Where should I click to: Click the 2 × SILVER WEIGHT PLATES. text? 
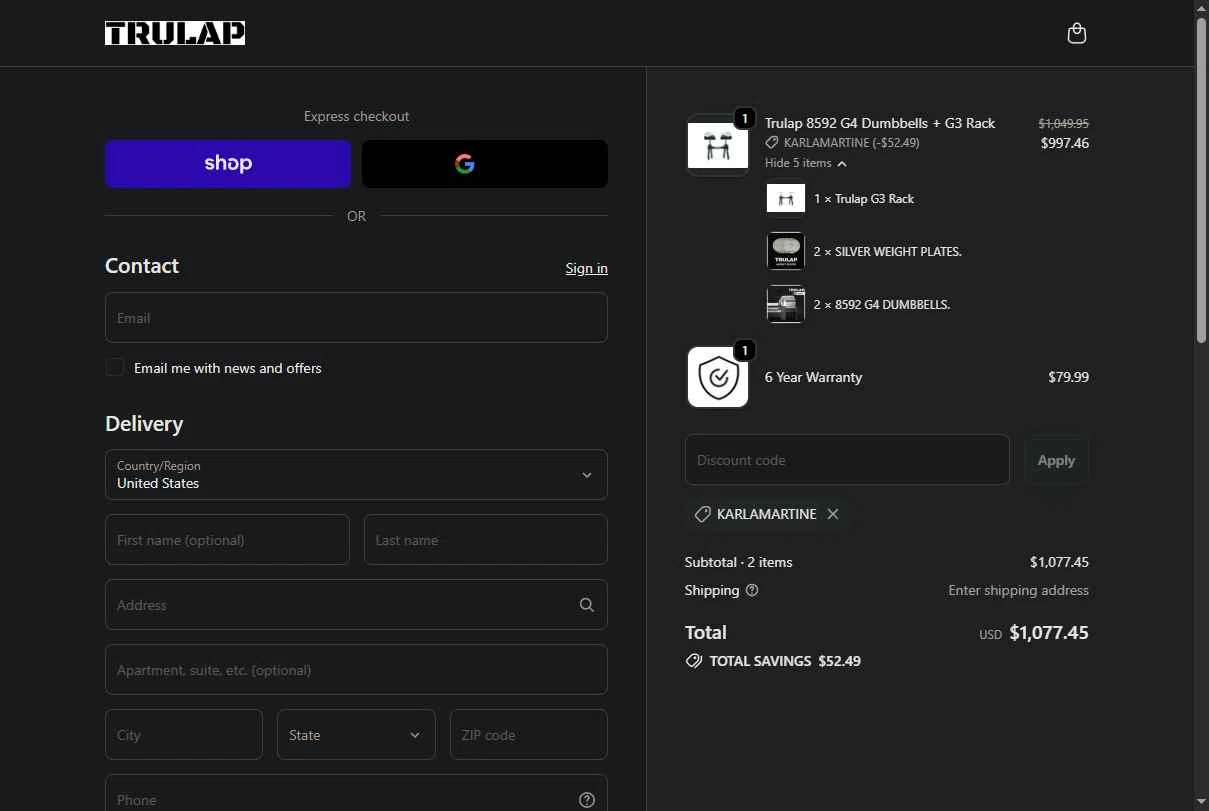click(887, 252)
